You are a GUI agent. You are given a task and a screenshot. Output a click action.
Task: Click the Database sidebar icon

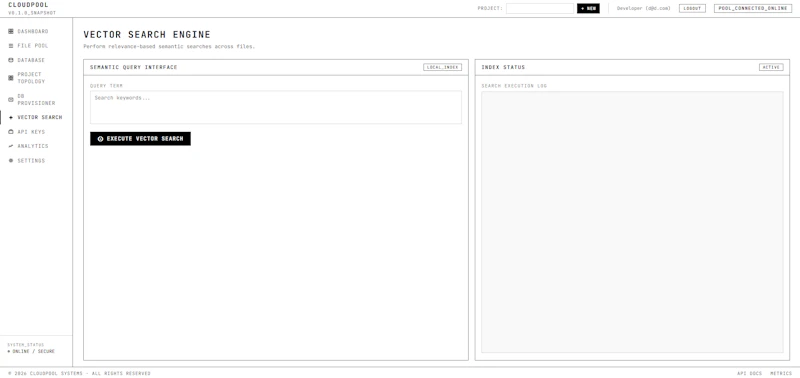point(11,60)
